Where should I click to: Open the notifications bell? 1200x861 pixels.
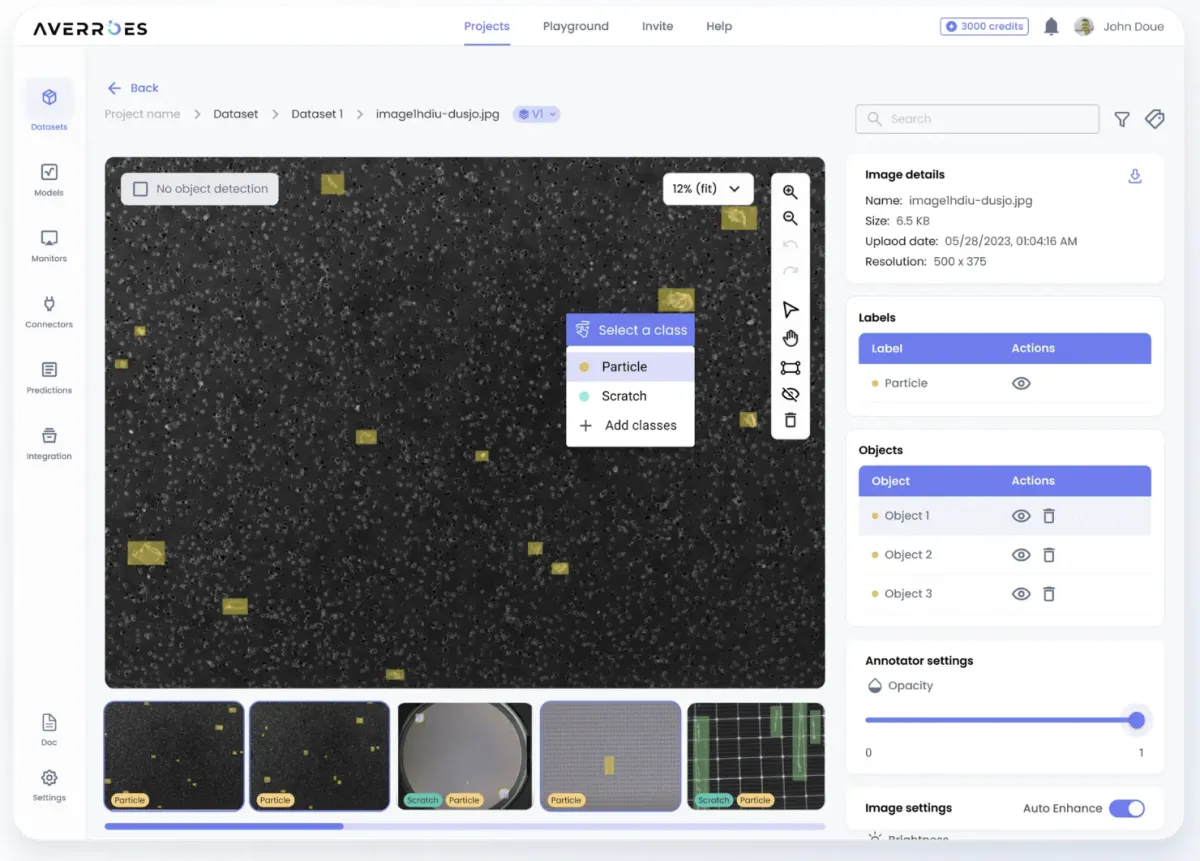coord(1051,27)
